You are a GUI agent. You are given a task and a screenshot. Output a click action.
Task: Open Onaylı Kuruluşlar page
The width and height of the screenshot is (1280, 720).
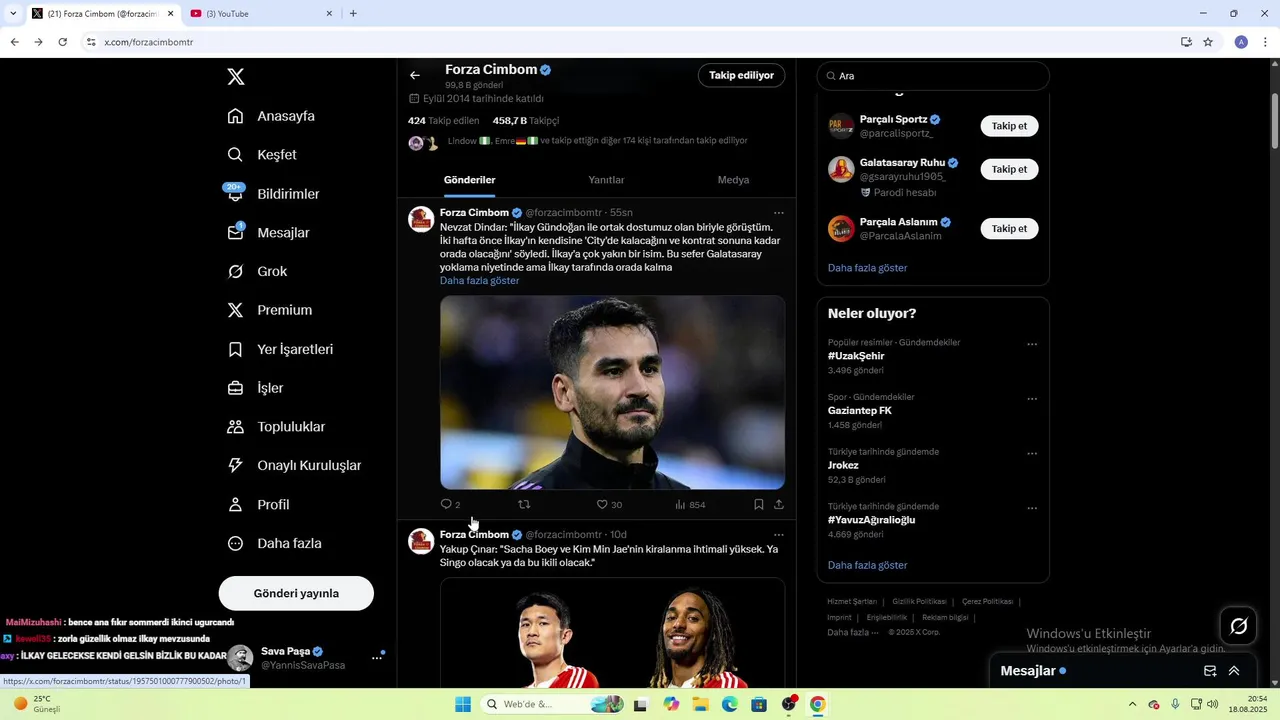[x=294, y=466]
